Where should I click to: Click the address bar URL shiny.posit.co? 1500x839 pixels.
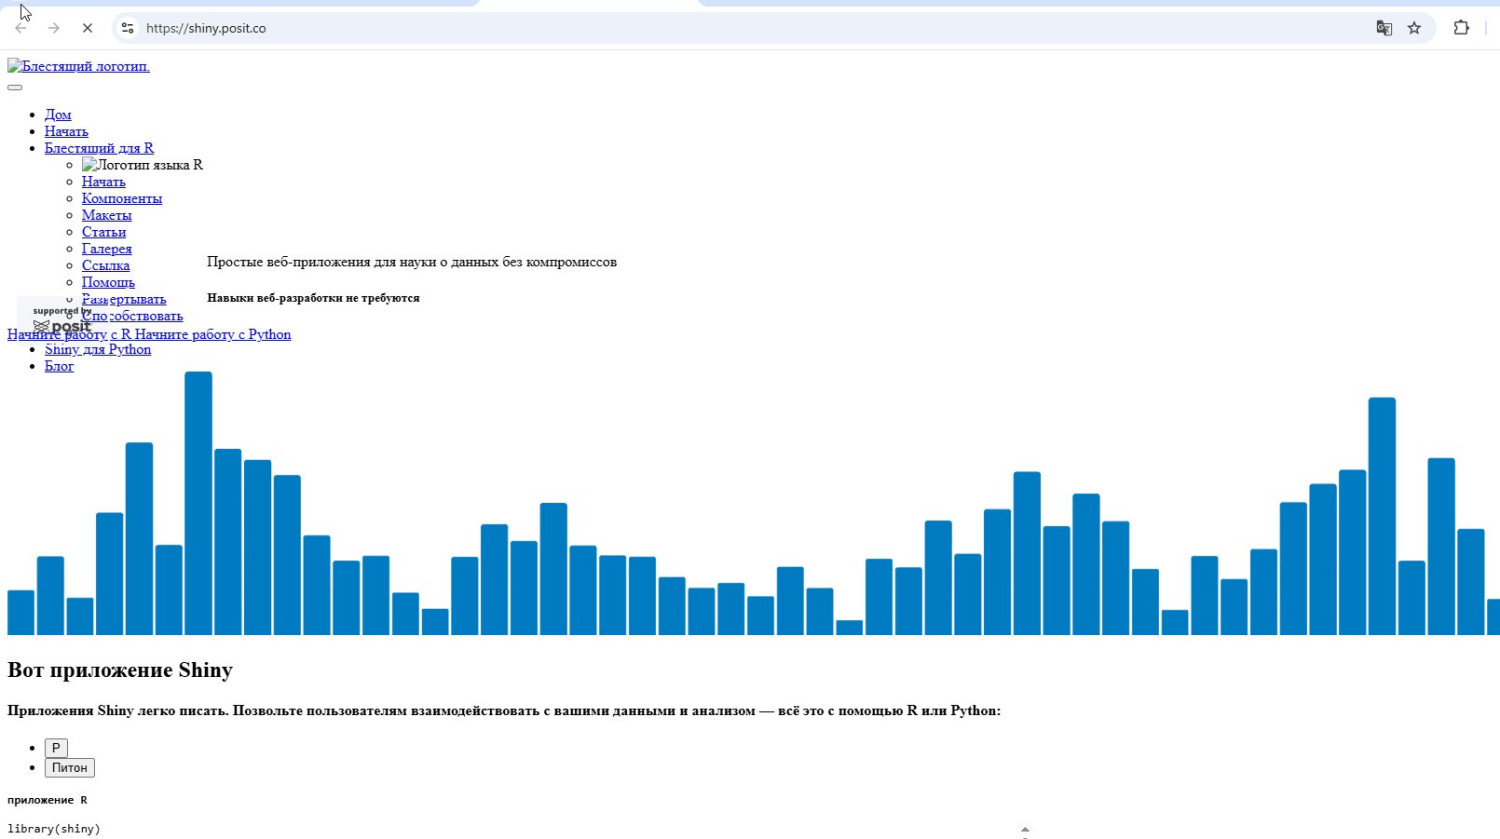coord(206,28)
